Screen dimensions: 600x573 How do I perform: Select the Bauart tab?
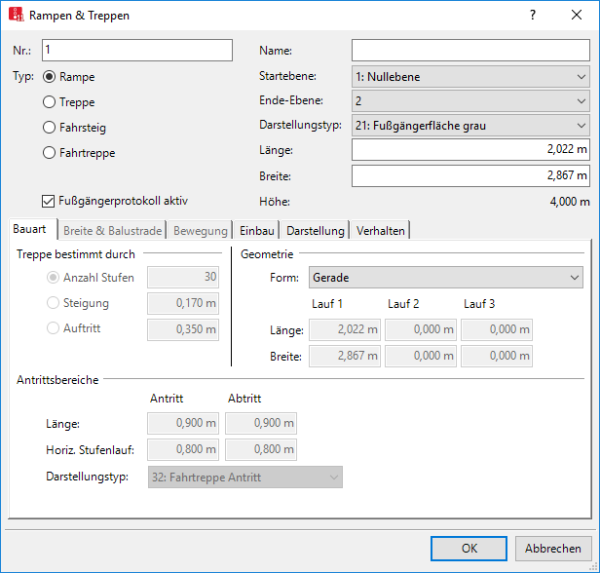pos(31,231)
